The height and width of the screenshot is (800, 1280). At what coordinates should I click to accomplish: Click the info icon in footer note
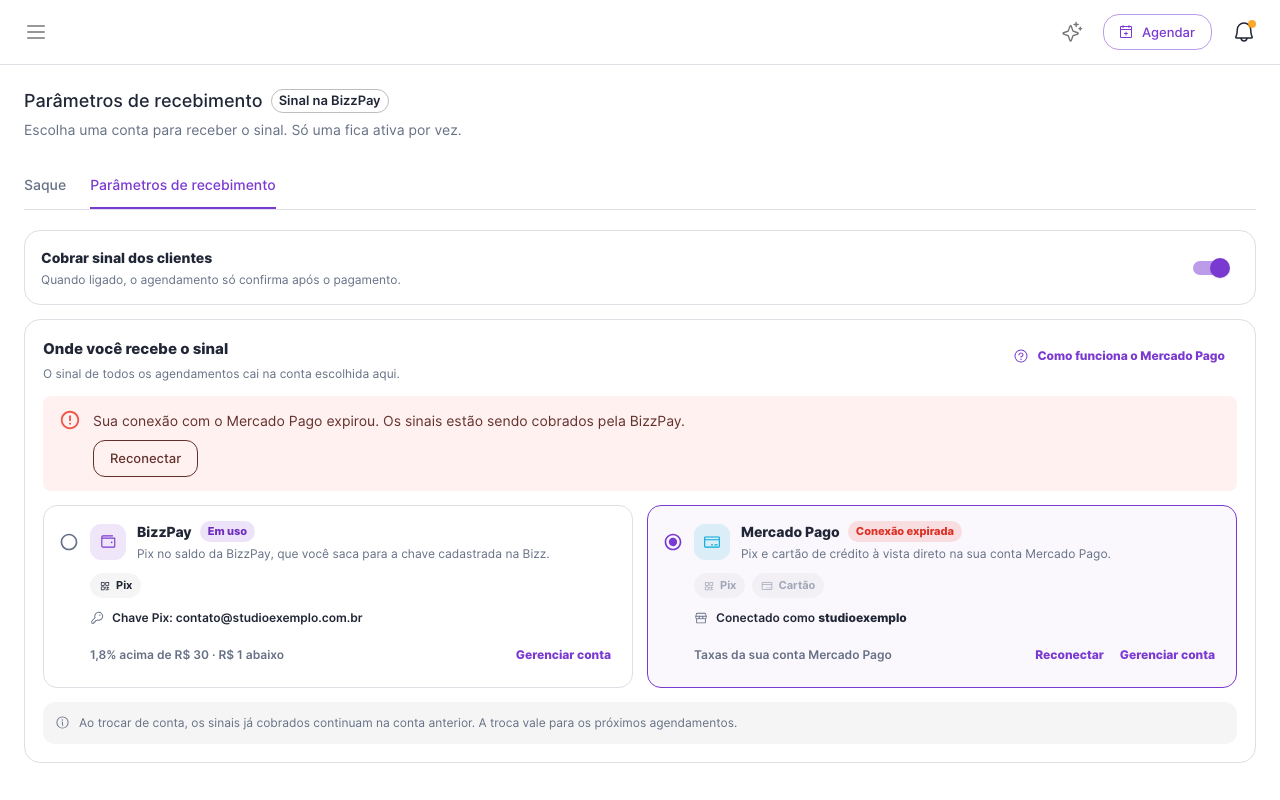click(62, 722)
